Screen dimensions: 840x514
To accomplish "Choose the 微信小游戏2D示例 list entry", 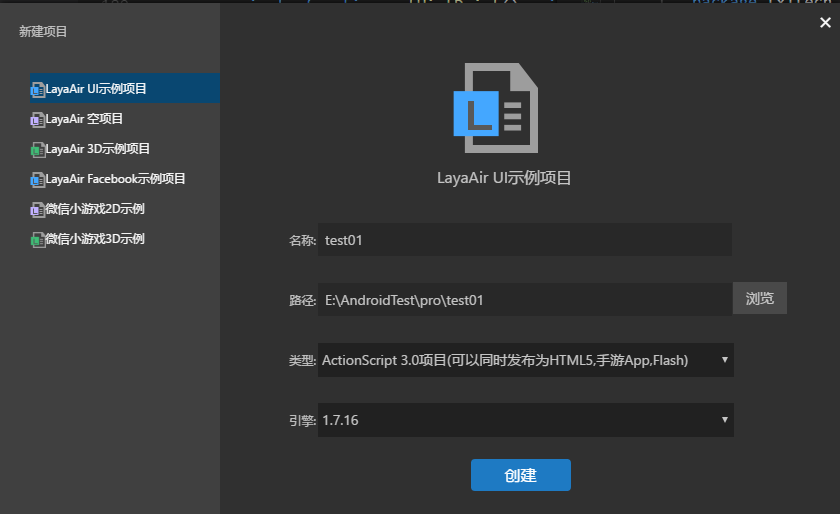I will (x=125, y=208).
